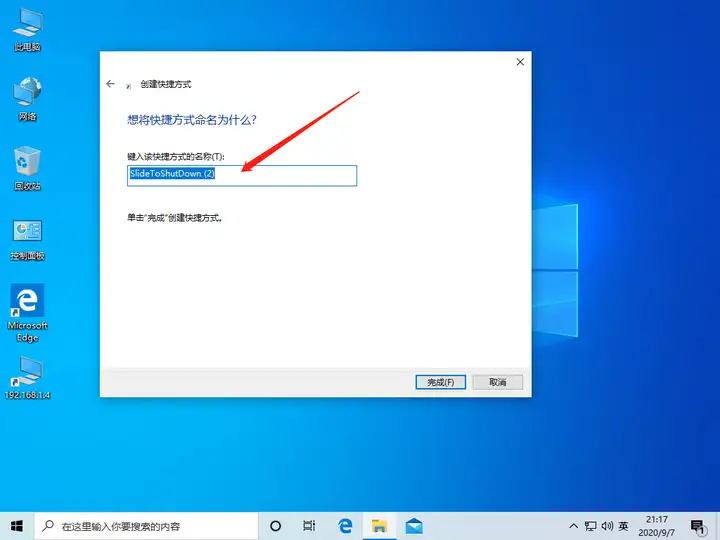
Task: Click the 创建快捷方式 dialog title
Action: tap(166, 84)
